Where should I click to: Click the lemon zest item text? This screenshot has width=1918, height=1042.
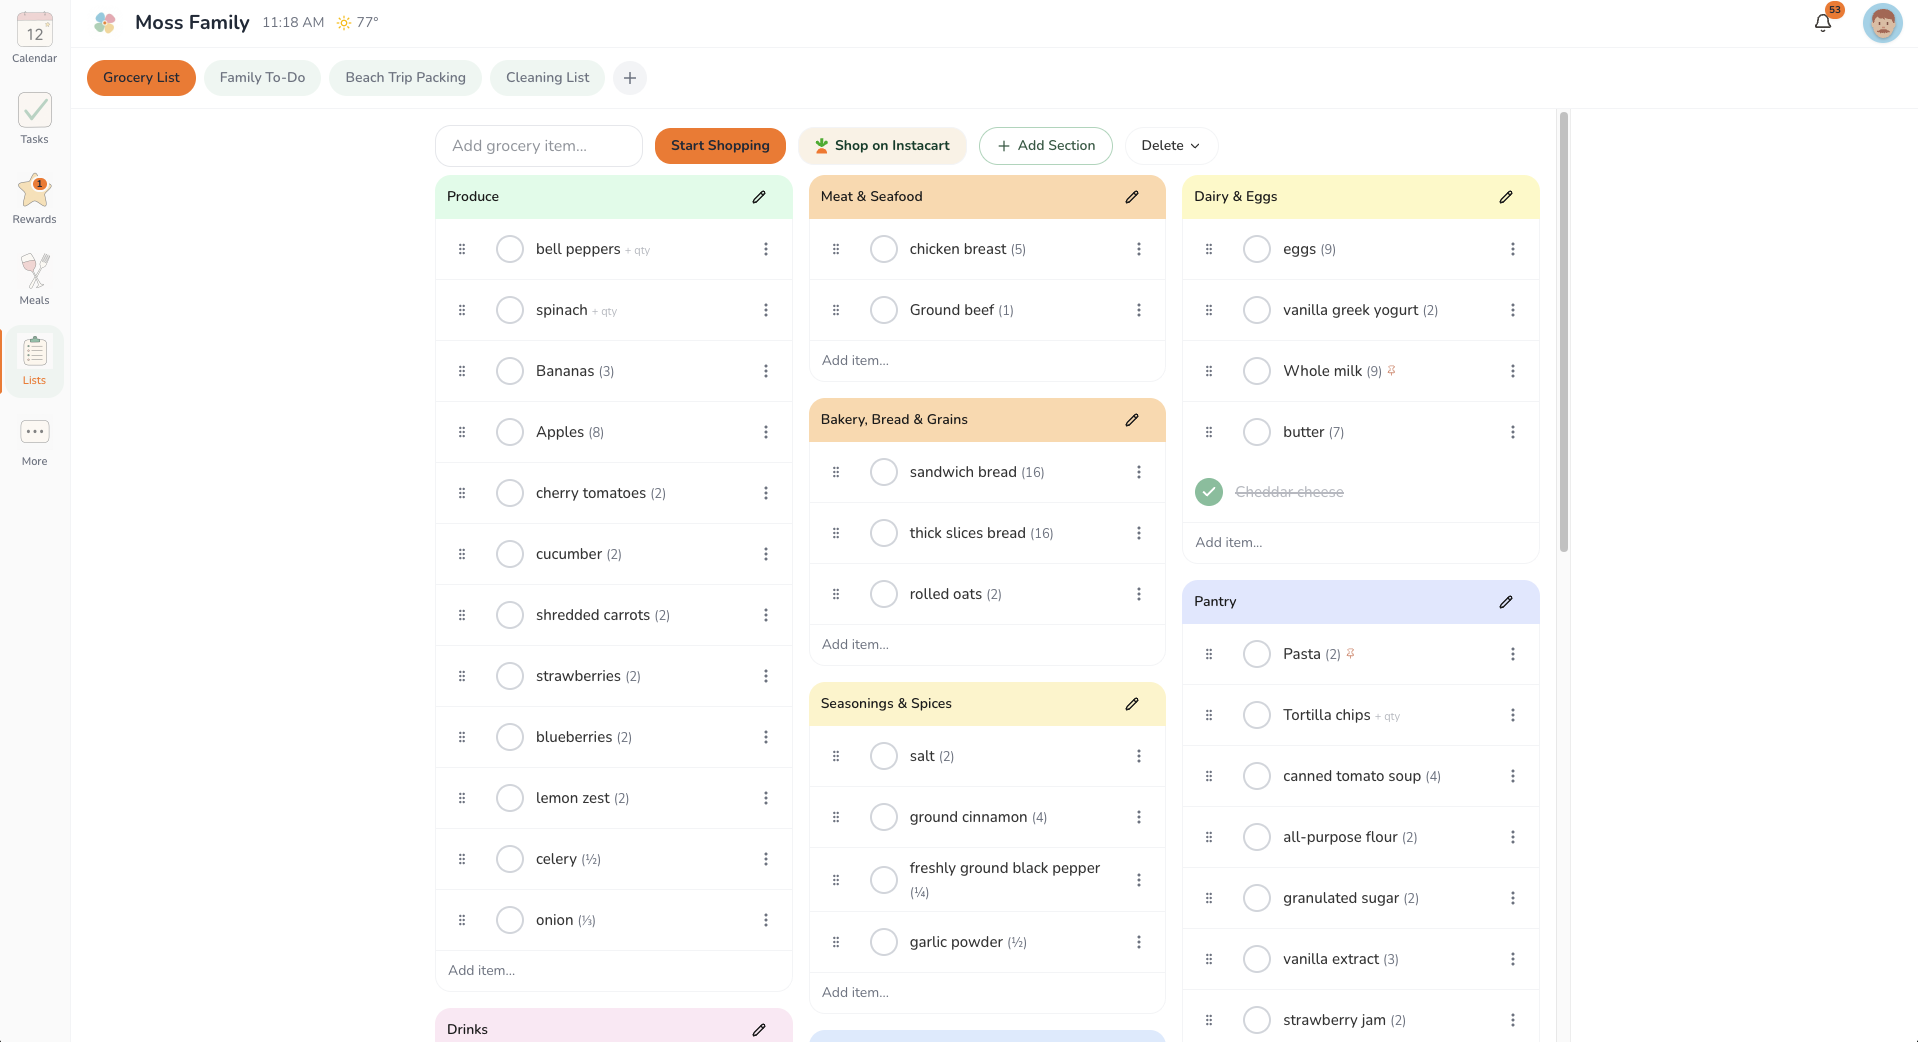tap(572, 798)
